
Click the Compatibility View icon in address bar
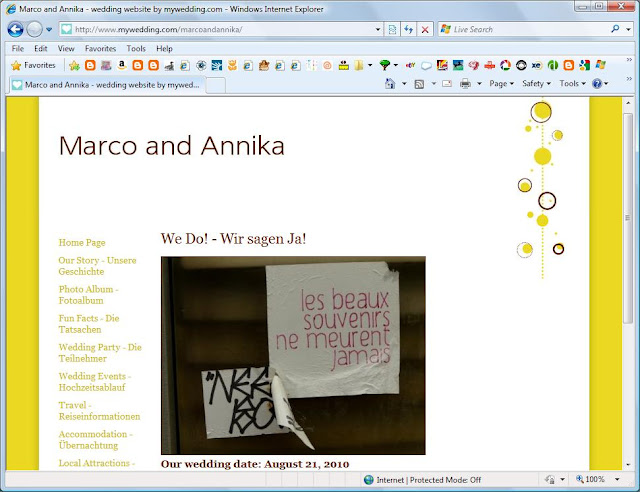click(x=392, y=29)
